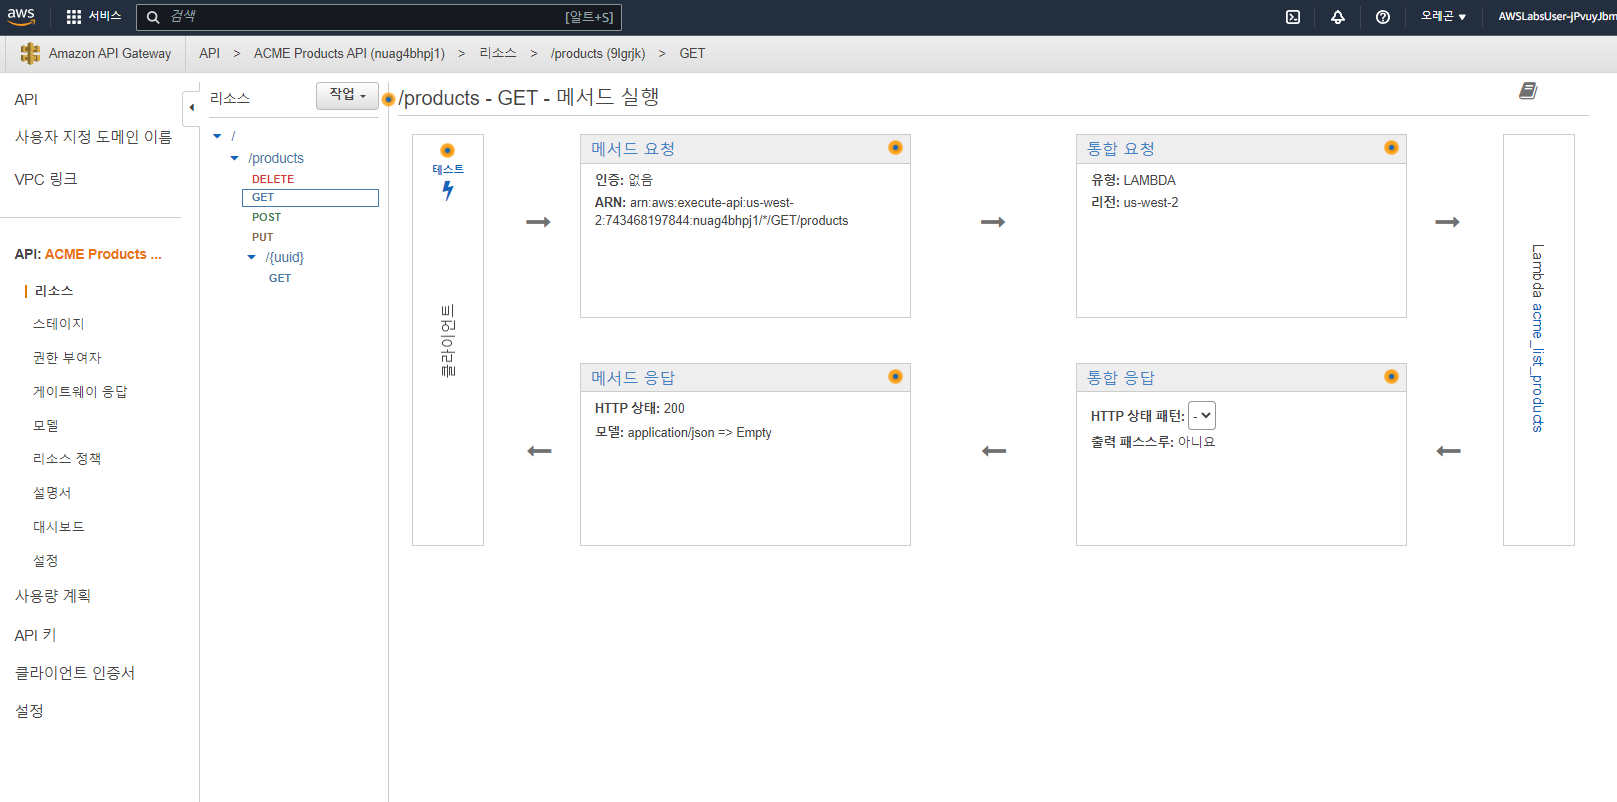Screen dimensions: 1617x802
Task: Open the AWSLabsUser account menu
Action: click(1556, 16)
